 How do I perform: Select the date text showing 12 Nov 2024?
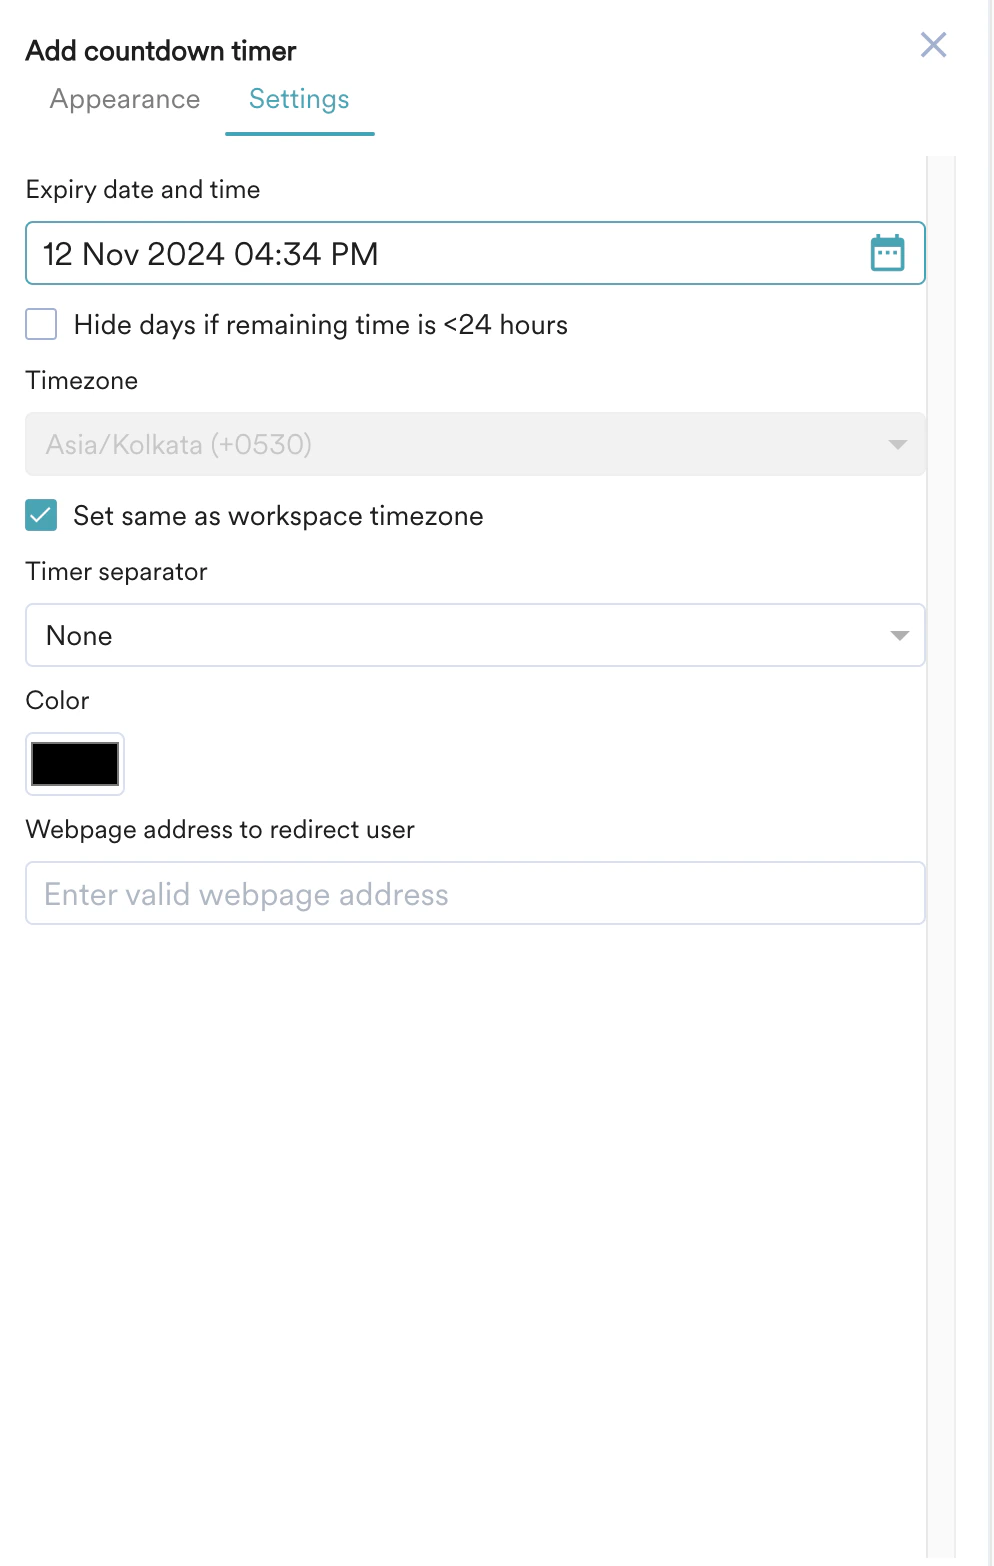tap(210, 253)
